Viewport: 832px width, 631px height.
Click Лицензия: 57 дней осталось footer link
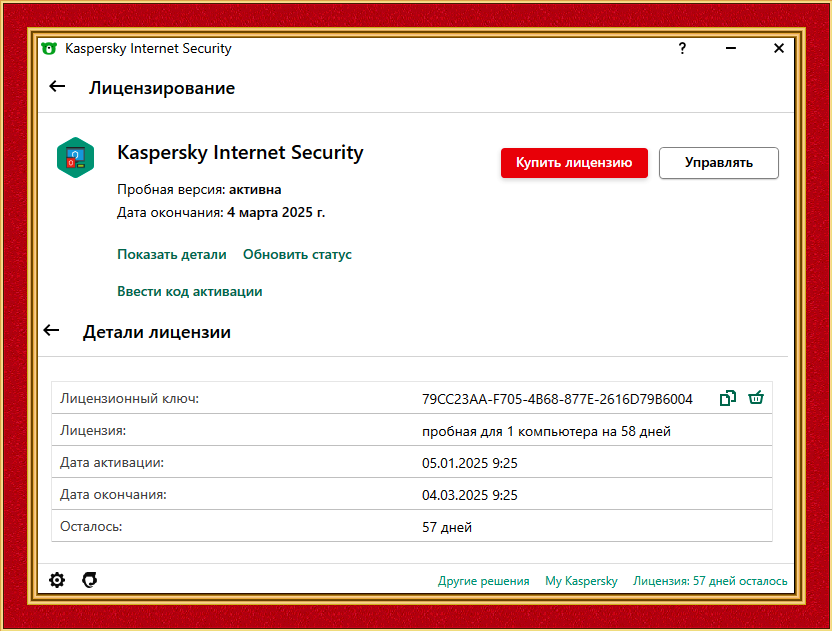point(710,581)
